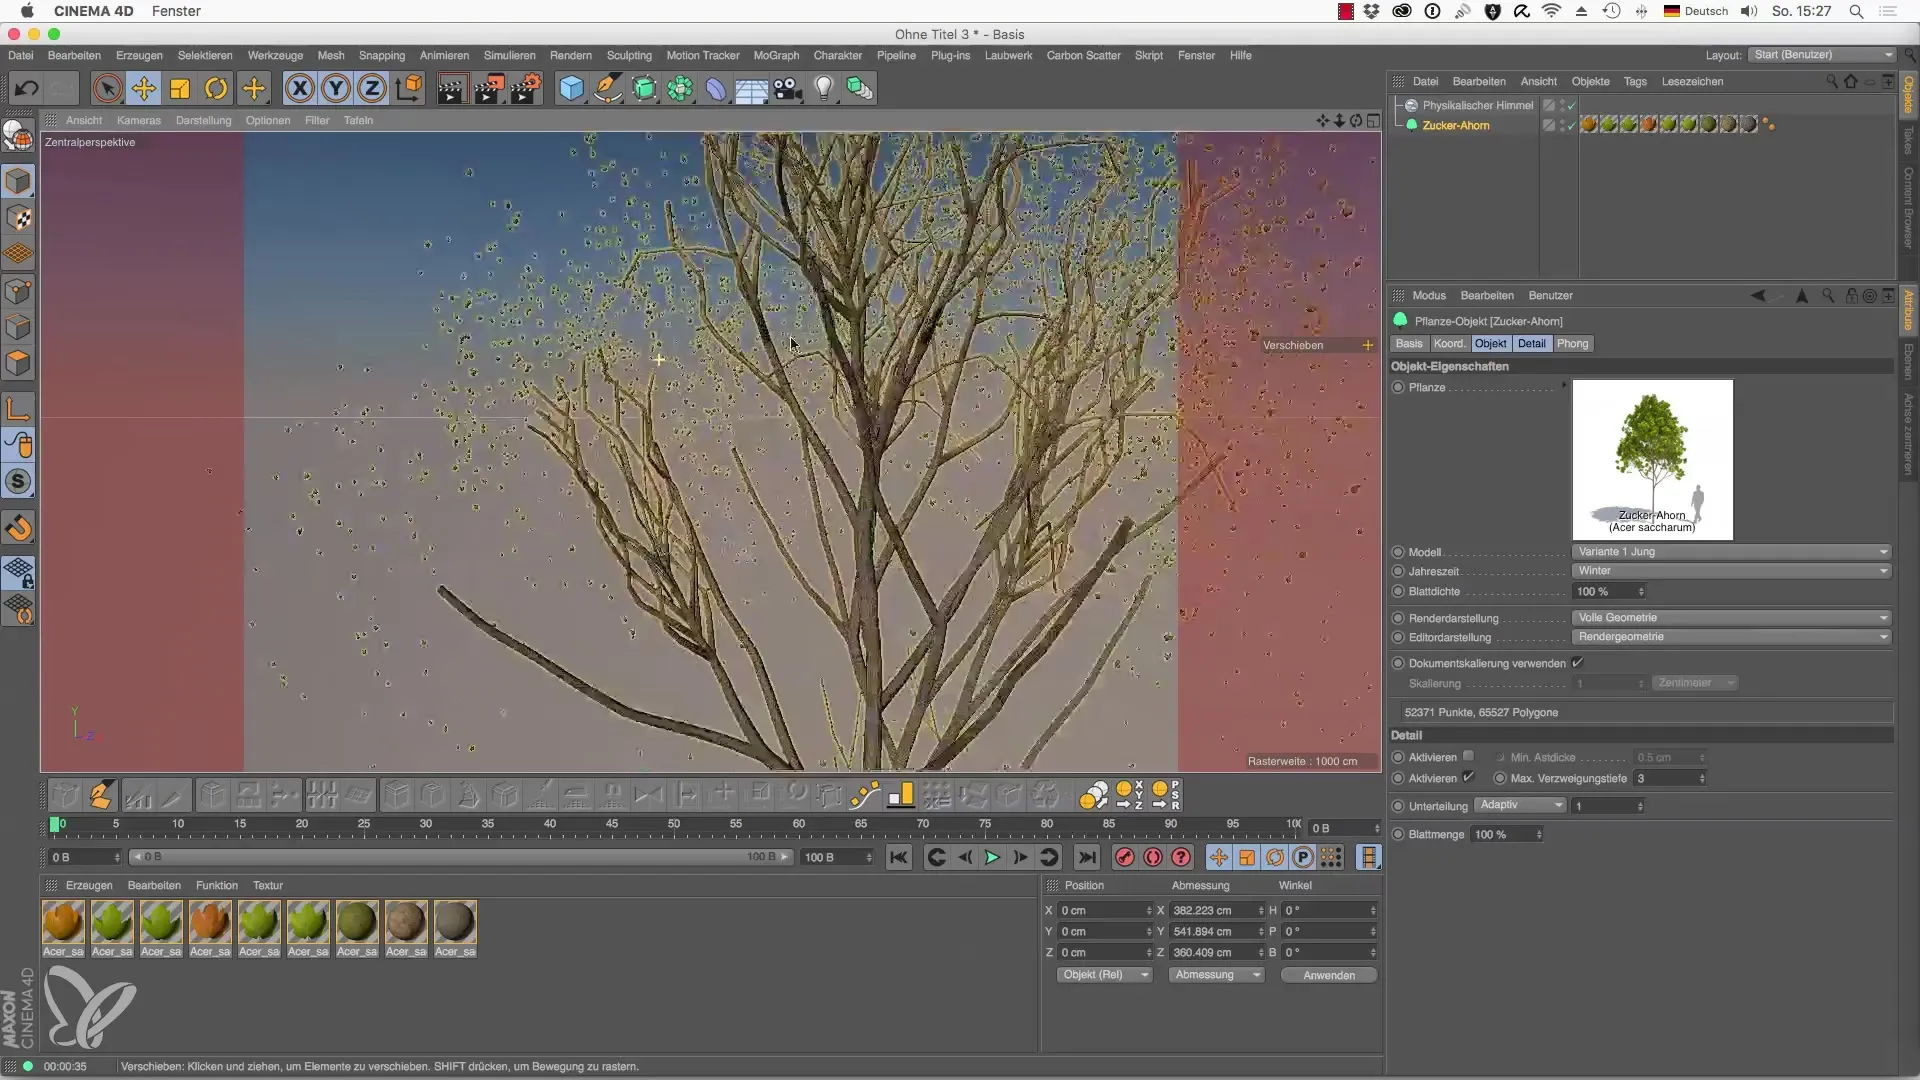1920x1080 pixels.
Task: Click the macOS Wi-Fi status icon
Action: point(1552,11)
